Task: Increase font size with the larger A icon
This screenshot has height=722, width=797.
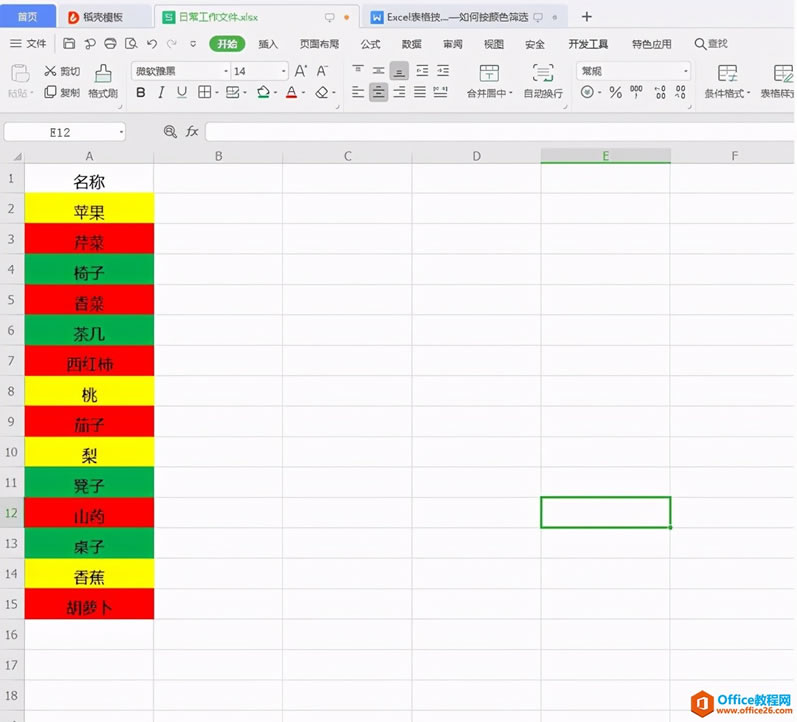Action: (301, 71)
